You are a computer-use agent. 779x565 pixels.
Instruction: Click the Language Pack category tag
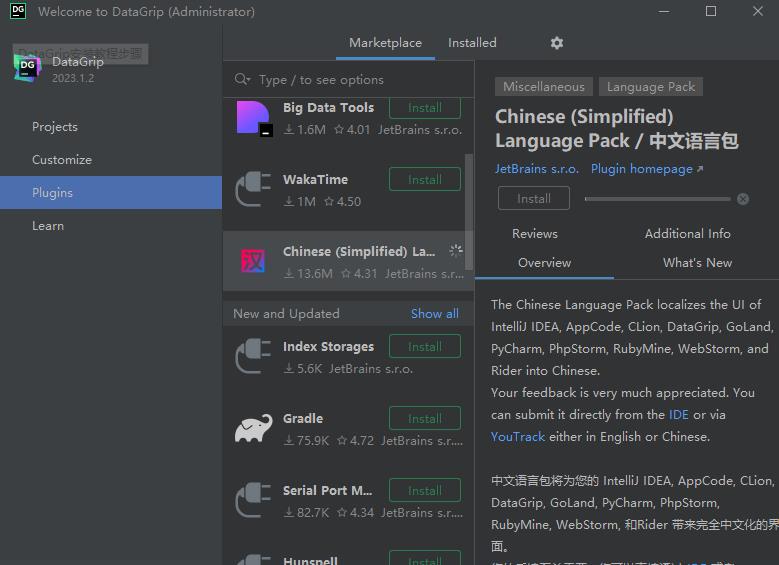[x=651, y=86]
